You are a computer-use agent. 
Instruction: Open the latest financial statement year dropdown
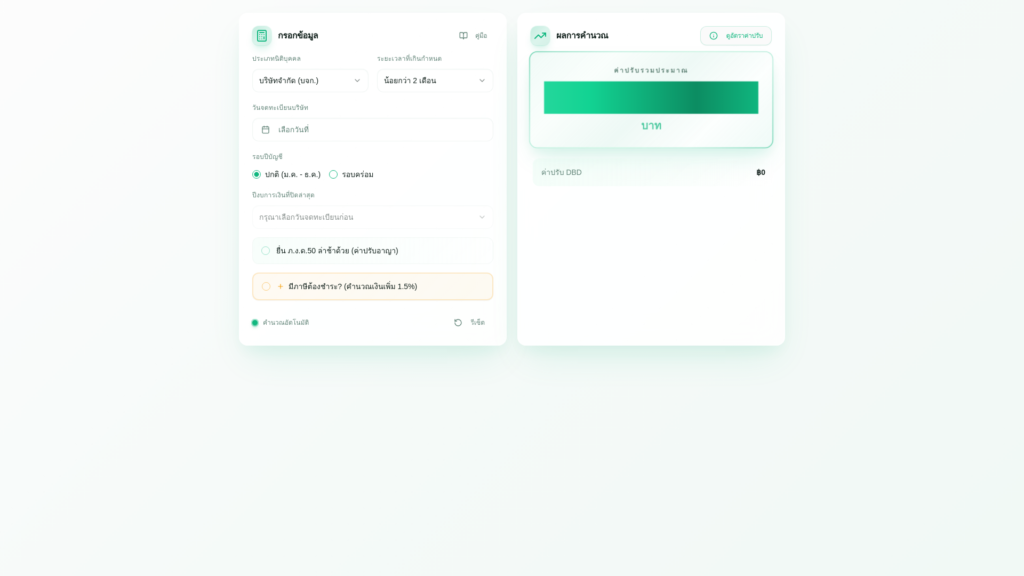point(372,217)
